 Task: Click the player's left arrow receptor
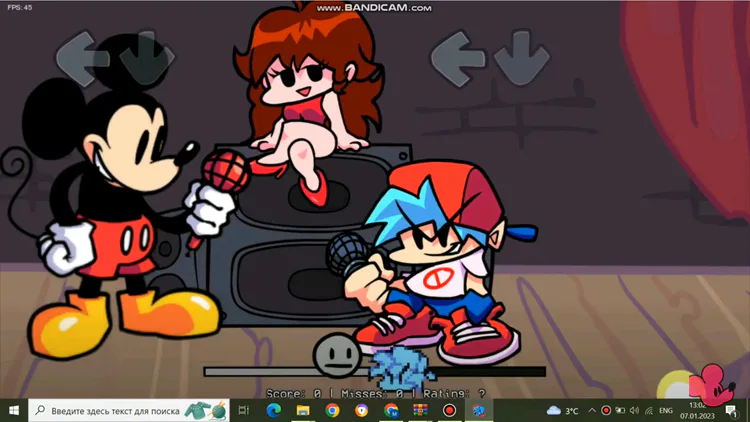458,59
